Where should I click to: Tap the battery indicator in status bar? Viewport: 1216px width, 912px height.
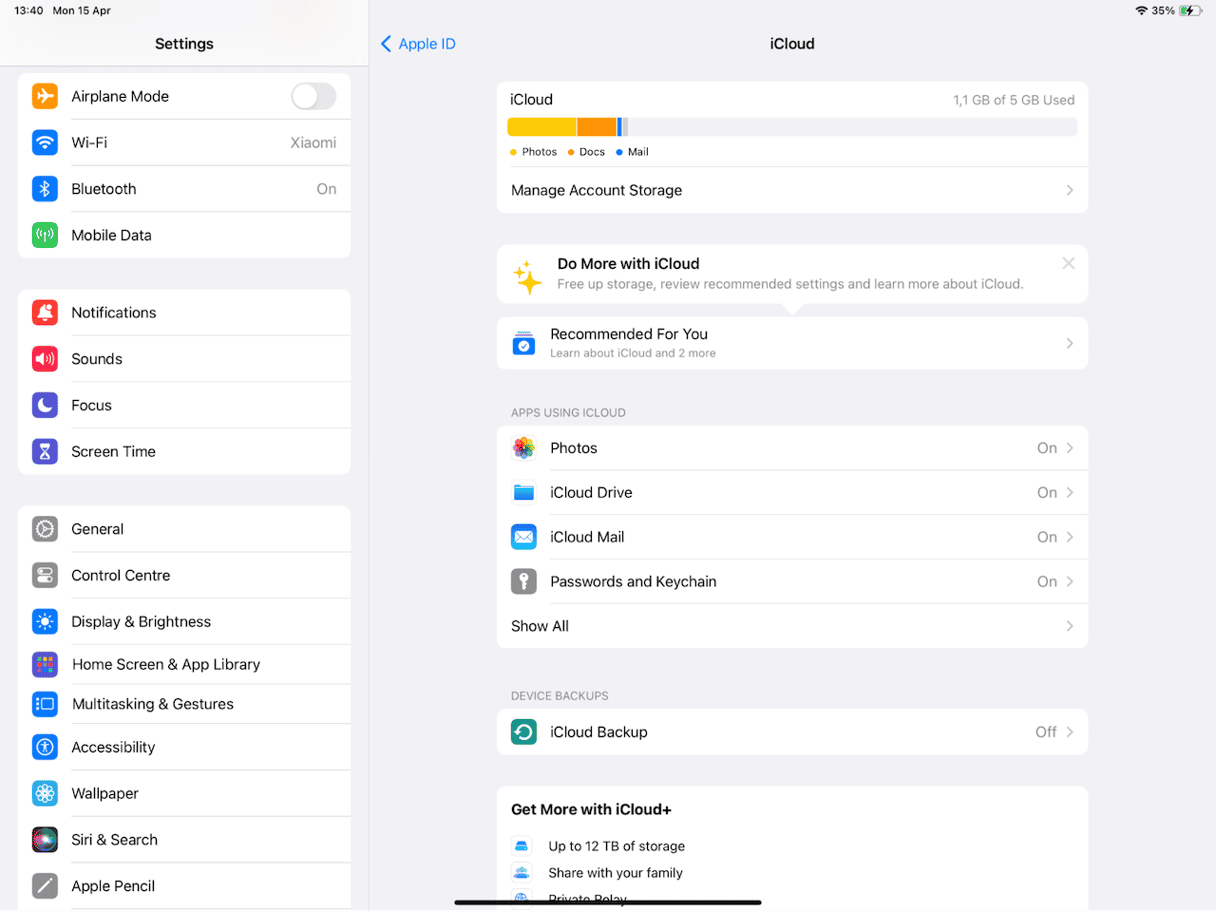pos(1190,11)
